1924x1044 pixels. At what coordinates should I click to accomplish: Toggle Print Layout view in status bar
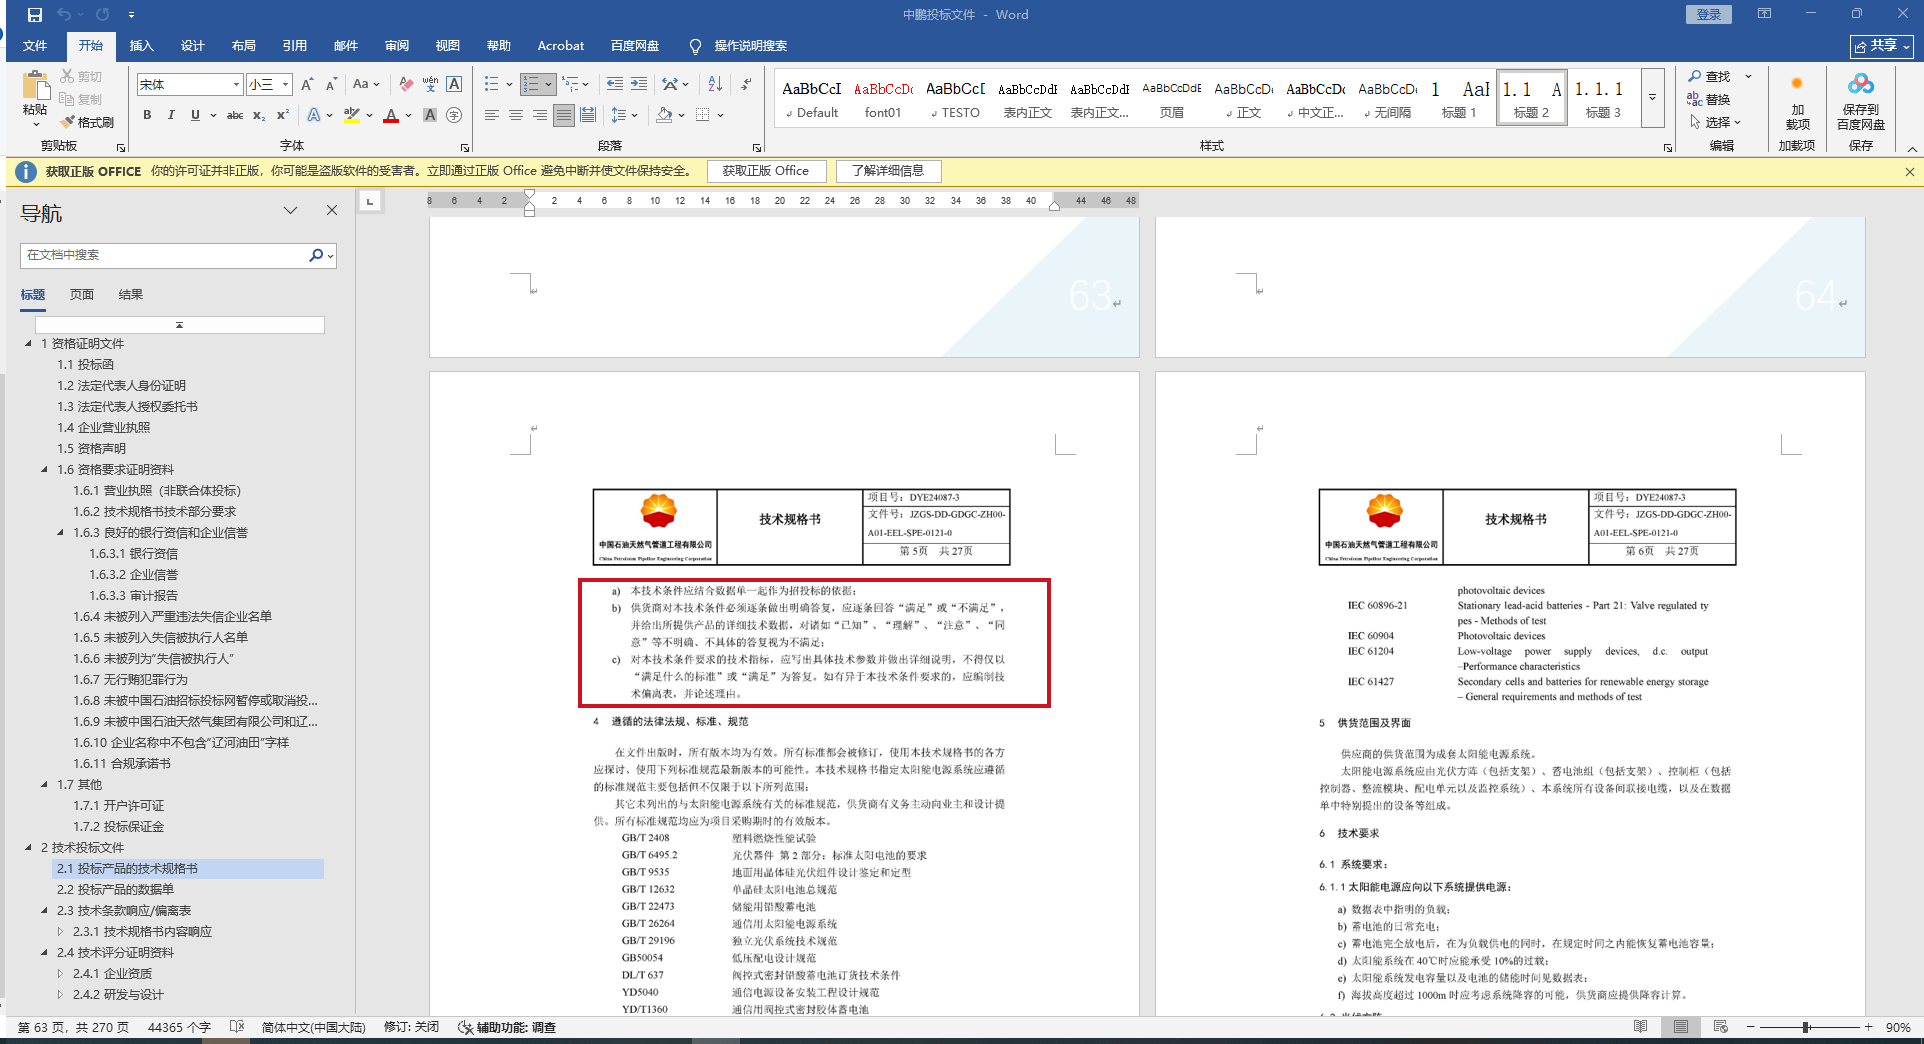tap(1680, 1027)
